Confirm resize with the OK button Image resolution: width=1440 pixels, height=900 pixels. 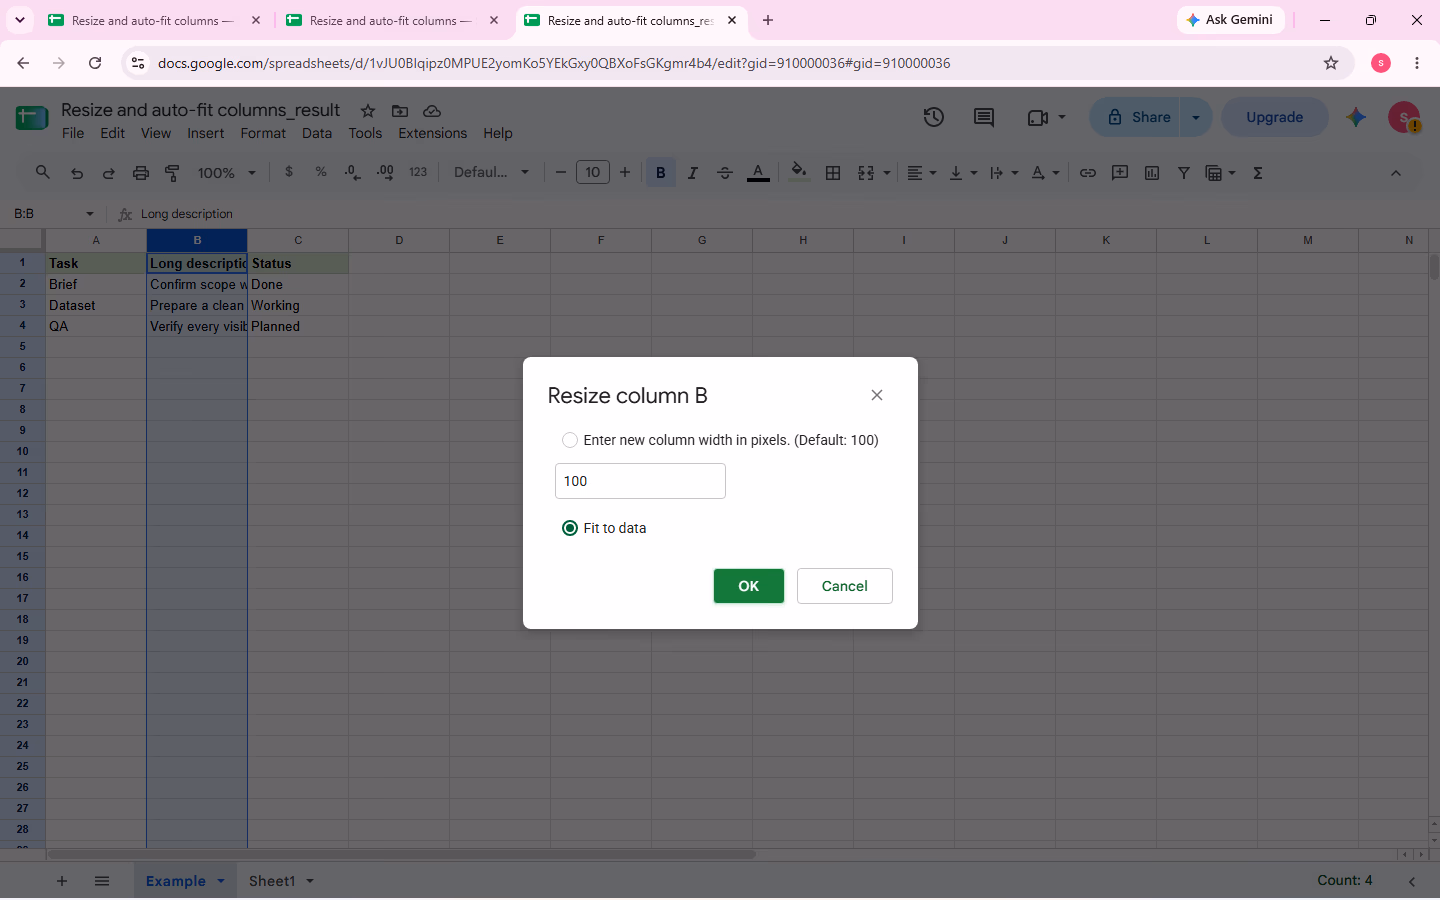(749, 586)
